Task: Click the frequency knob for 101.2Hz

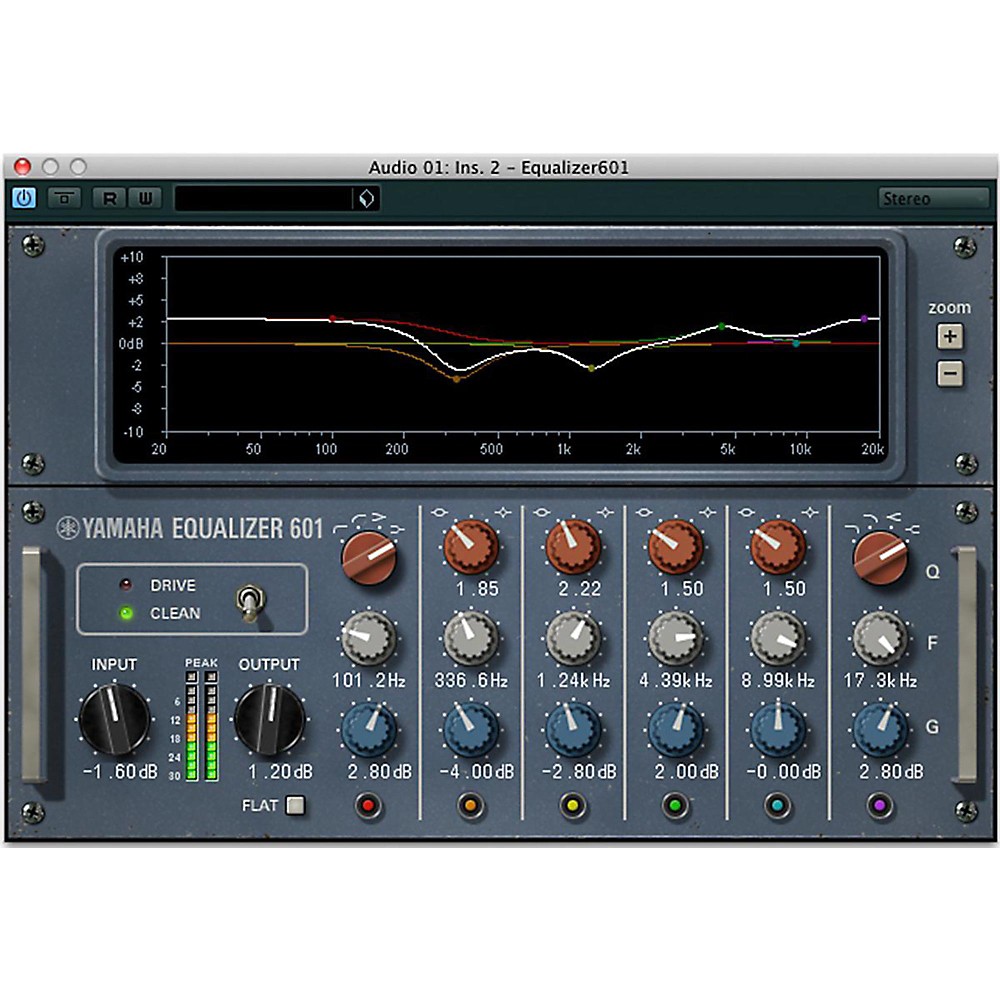Action: [368, 638]
